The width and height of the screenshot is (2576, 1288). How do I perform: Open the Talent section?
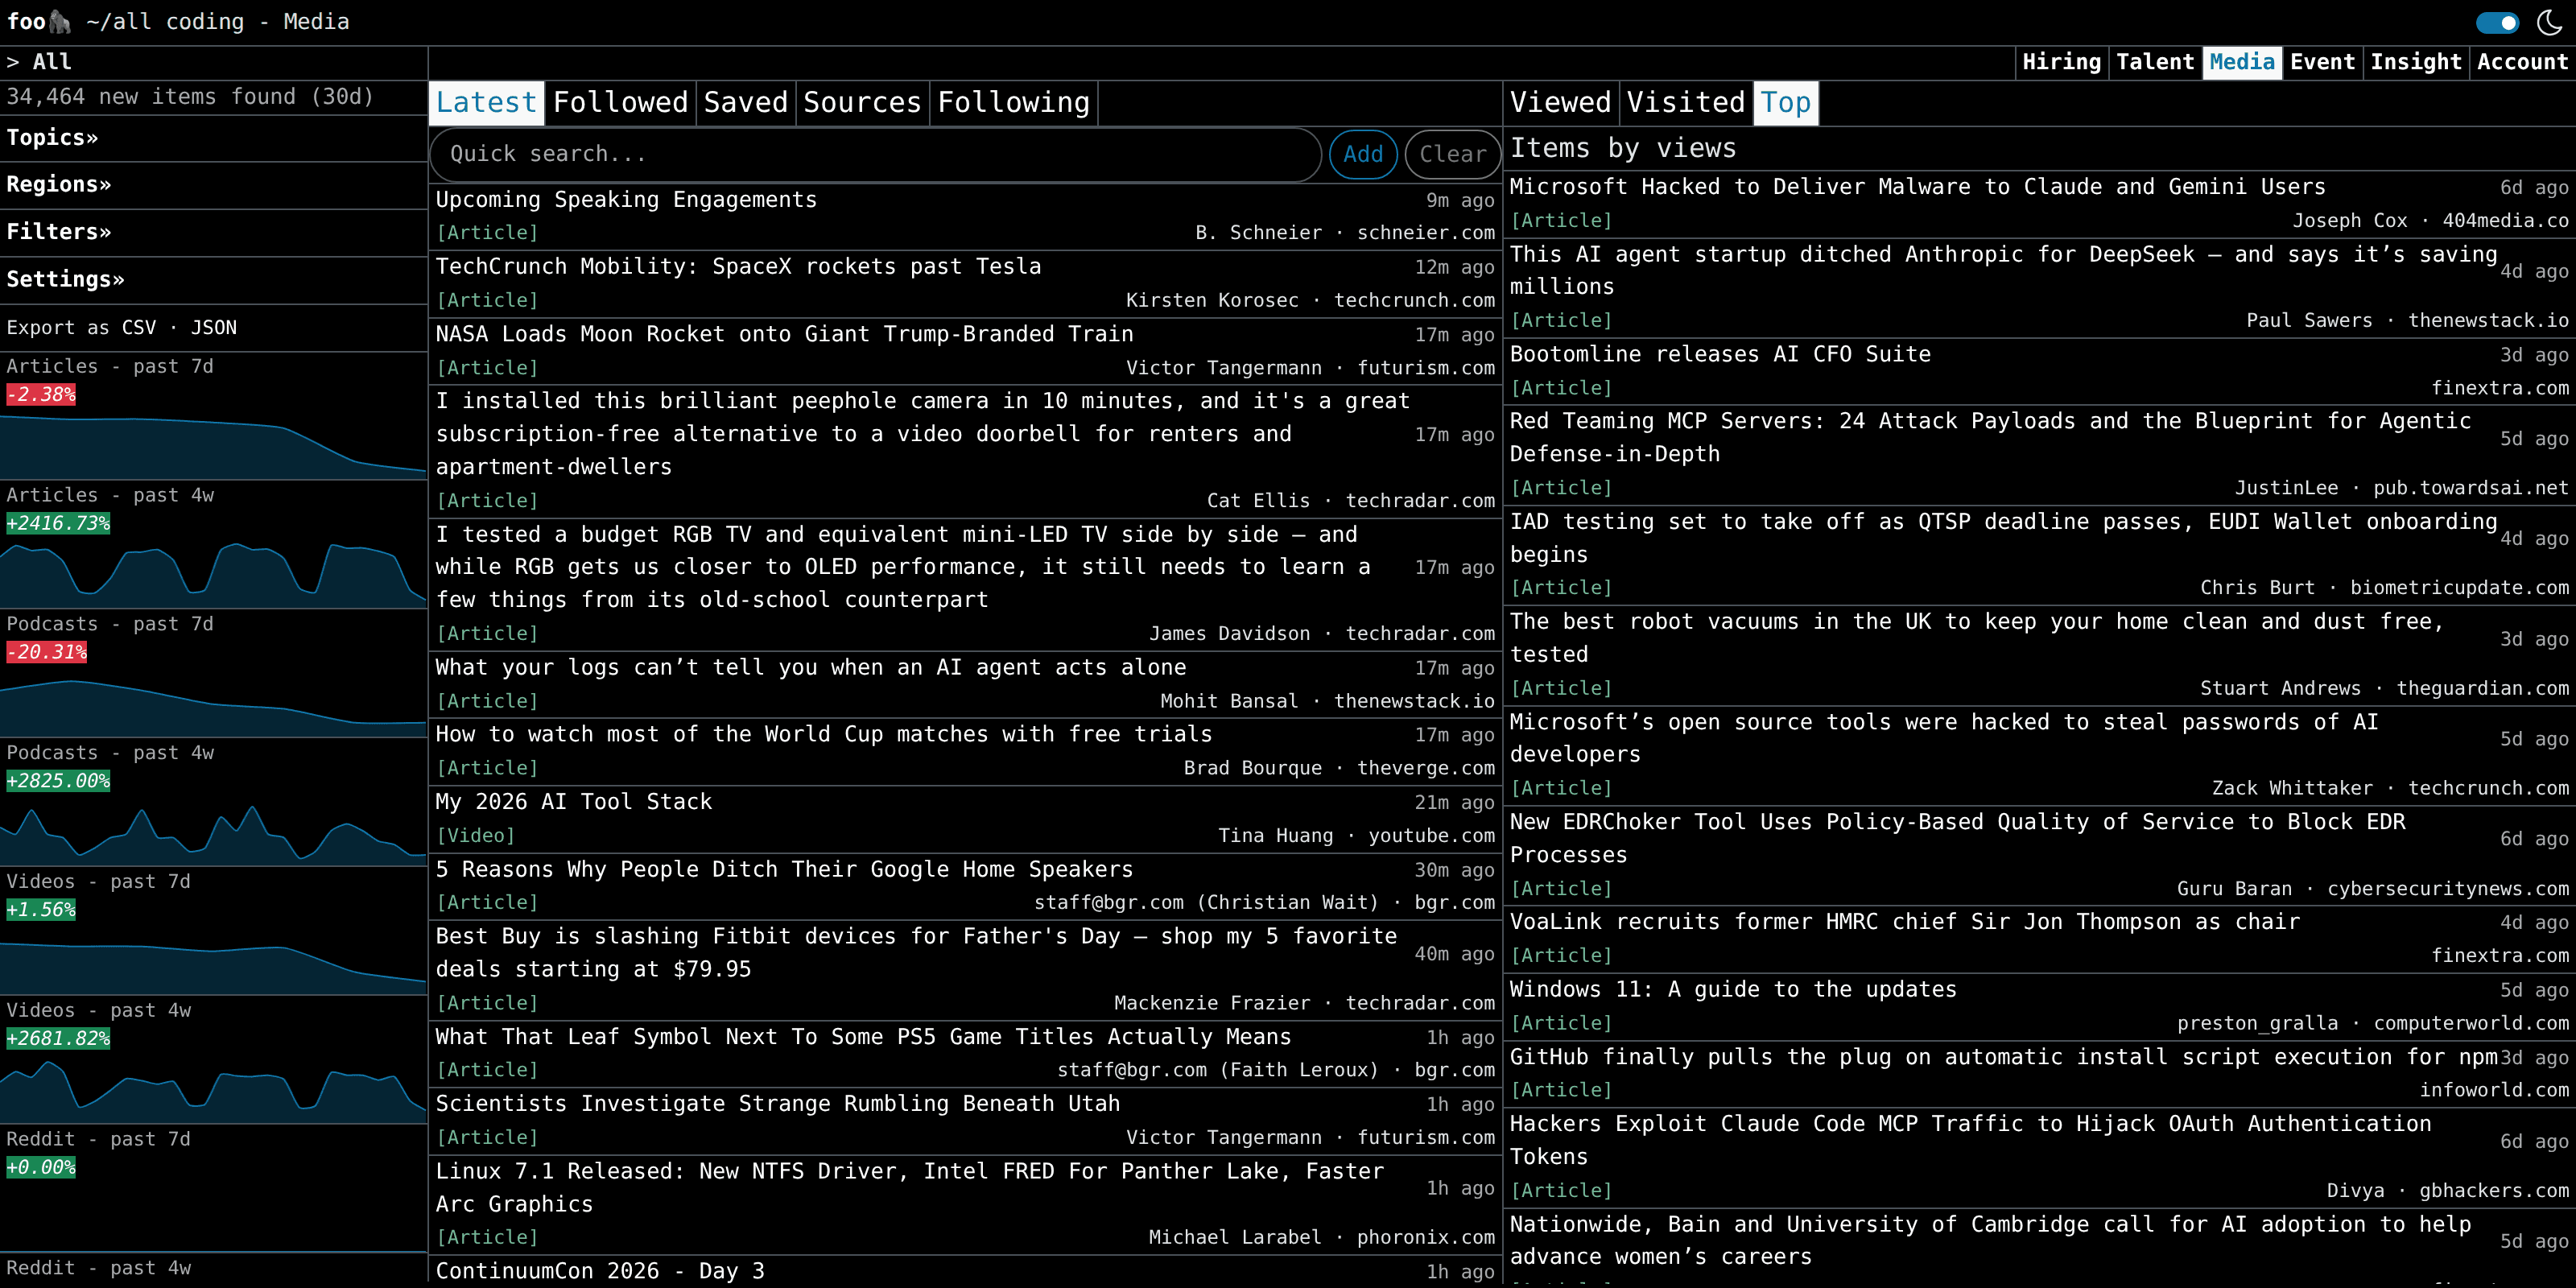pos(2155,62)
